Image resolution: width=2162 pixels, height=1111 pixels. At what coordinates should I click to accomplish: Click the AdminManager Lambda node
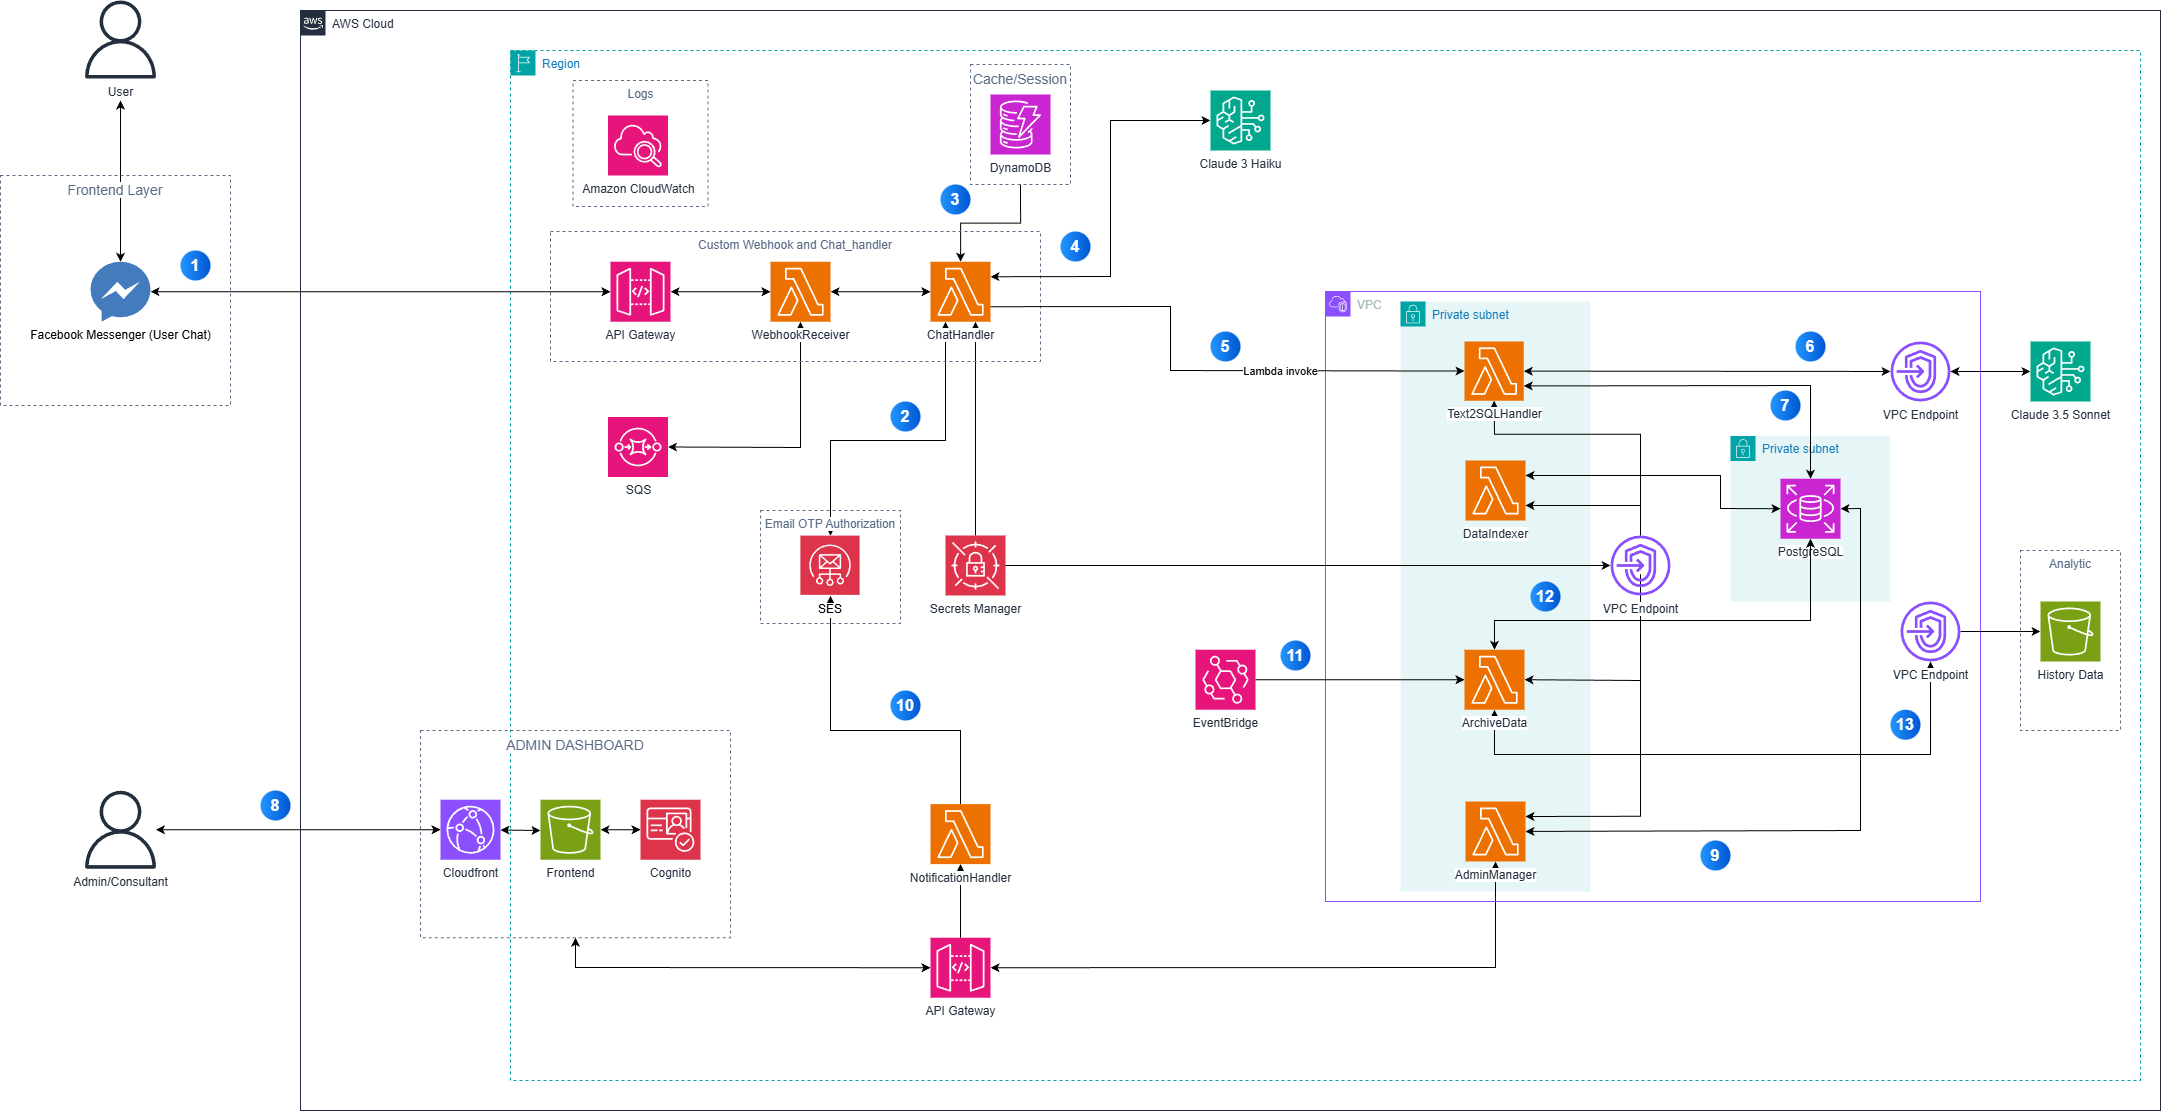pos(1493,831)
